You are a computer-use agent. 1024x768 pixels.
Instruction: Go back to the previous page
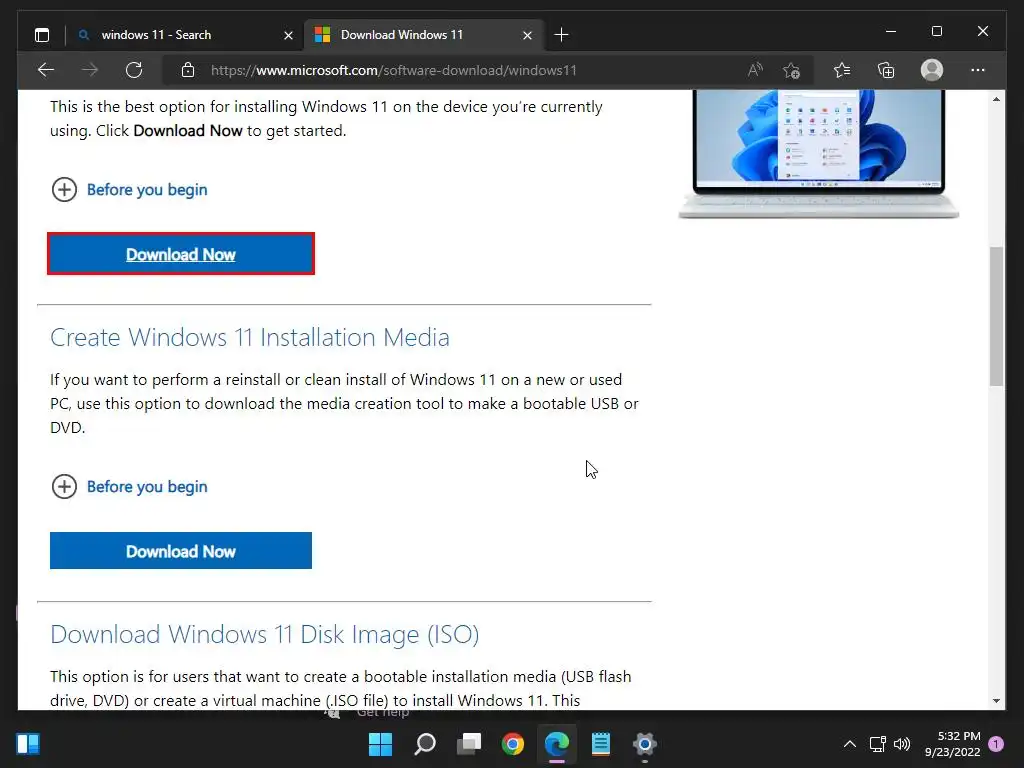click(x=46, y=70)
